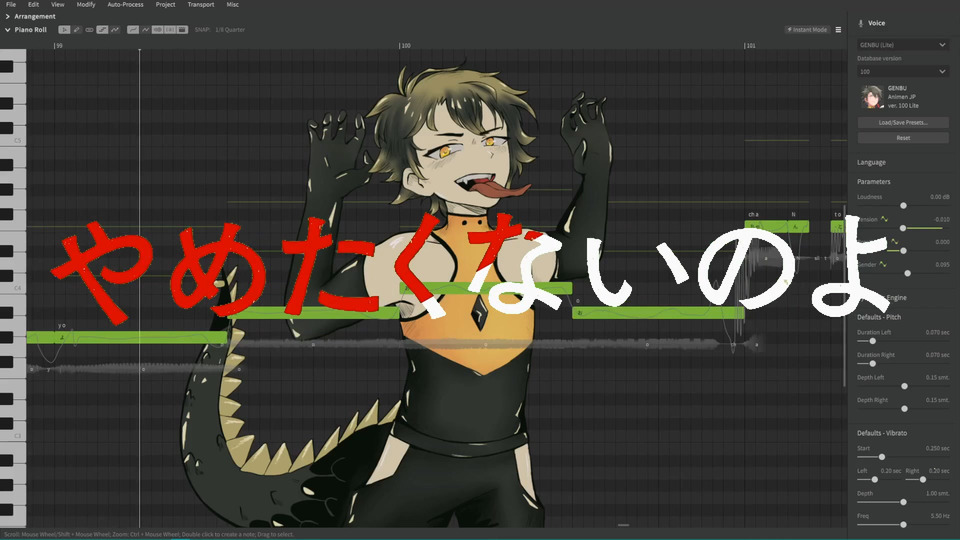The height and width of the screenshot is (540, 960).
Task: Toggle the smooth curve display icon
Action: pyautogui.click(x=133, y=29)
